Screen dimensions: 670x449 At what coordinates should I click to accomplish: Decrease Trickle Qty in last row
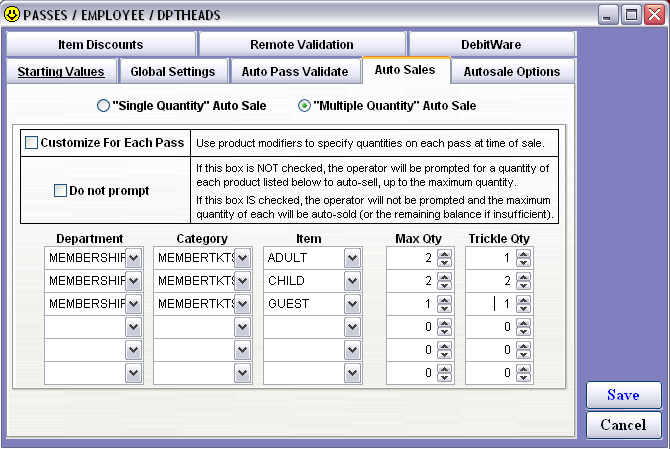click(523, 378)
